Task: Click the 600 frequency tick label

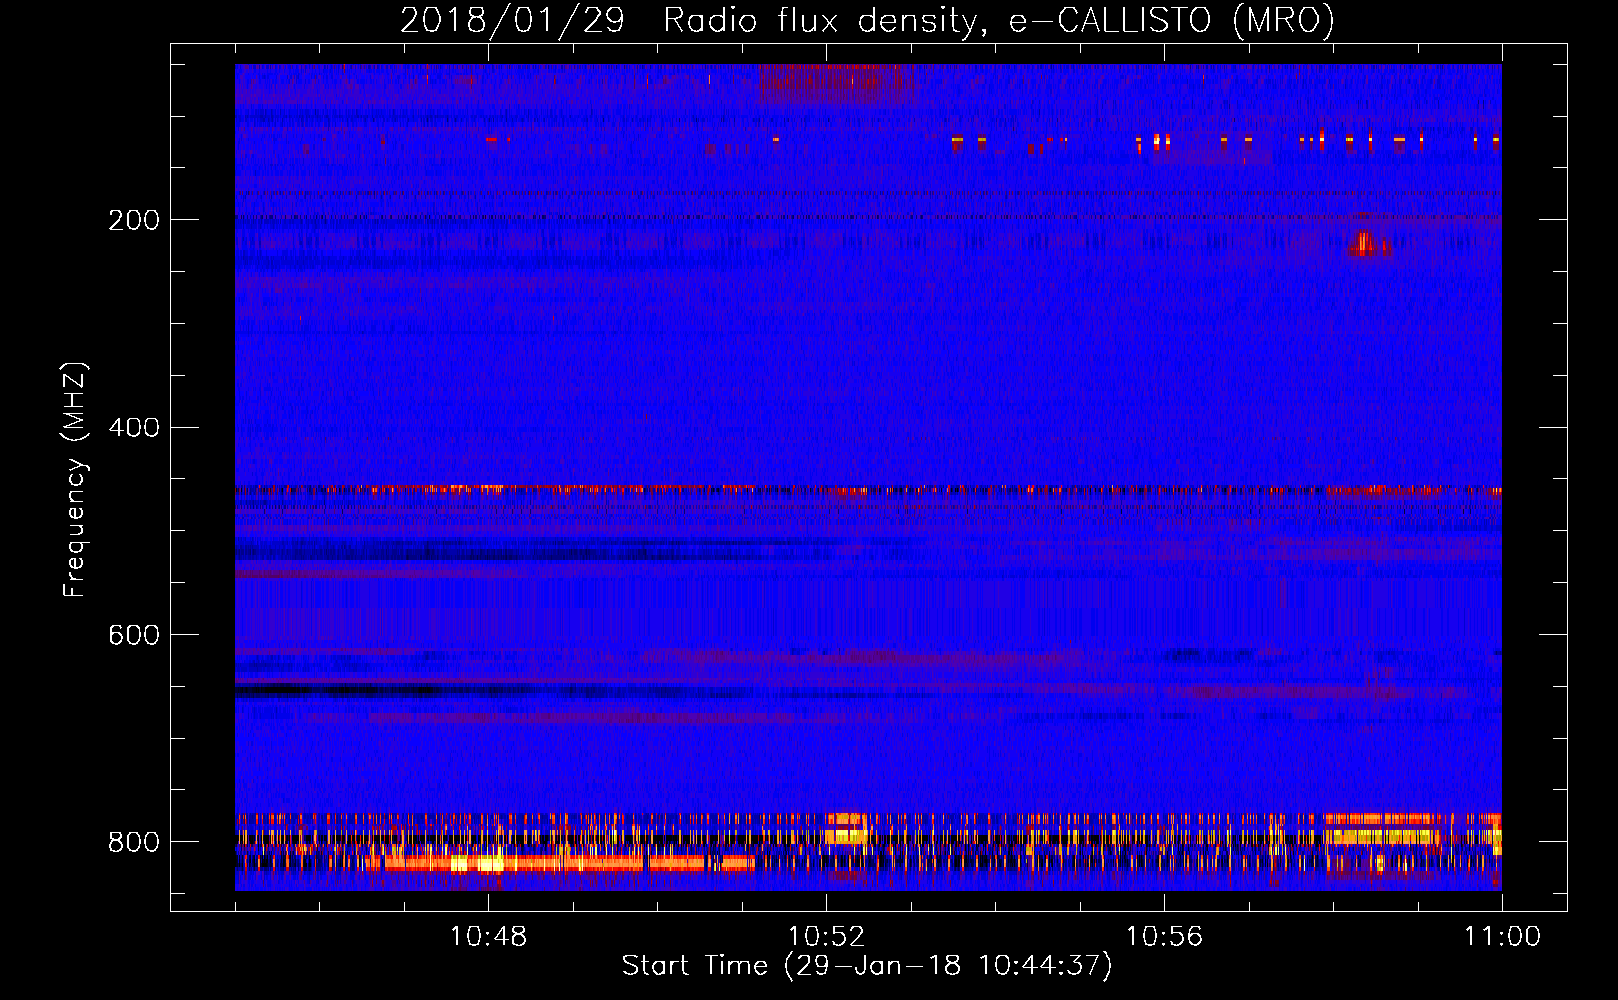Action: 134,636
